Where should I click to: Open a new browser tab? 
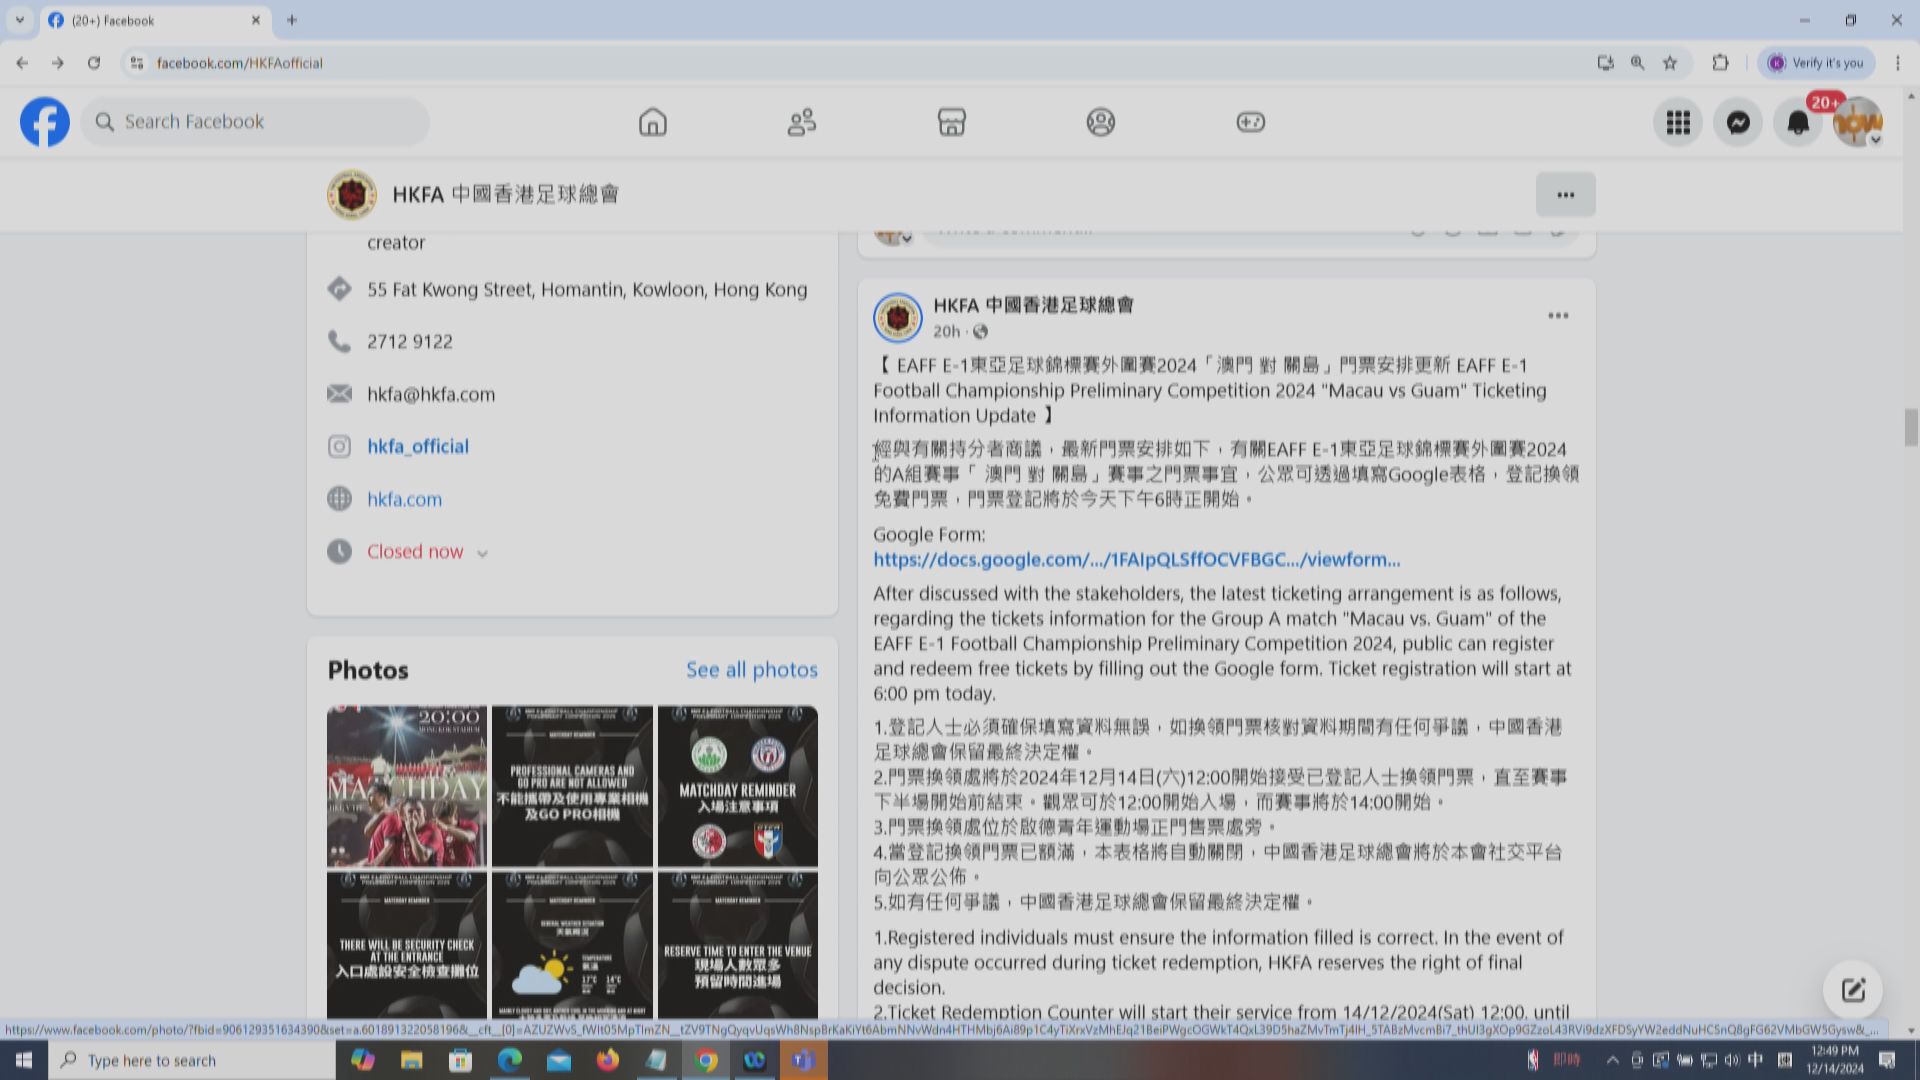(292, 20)
